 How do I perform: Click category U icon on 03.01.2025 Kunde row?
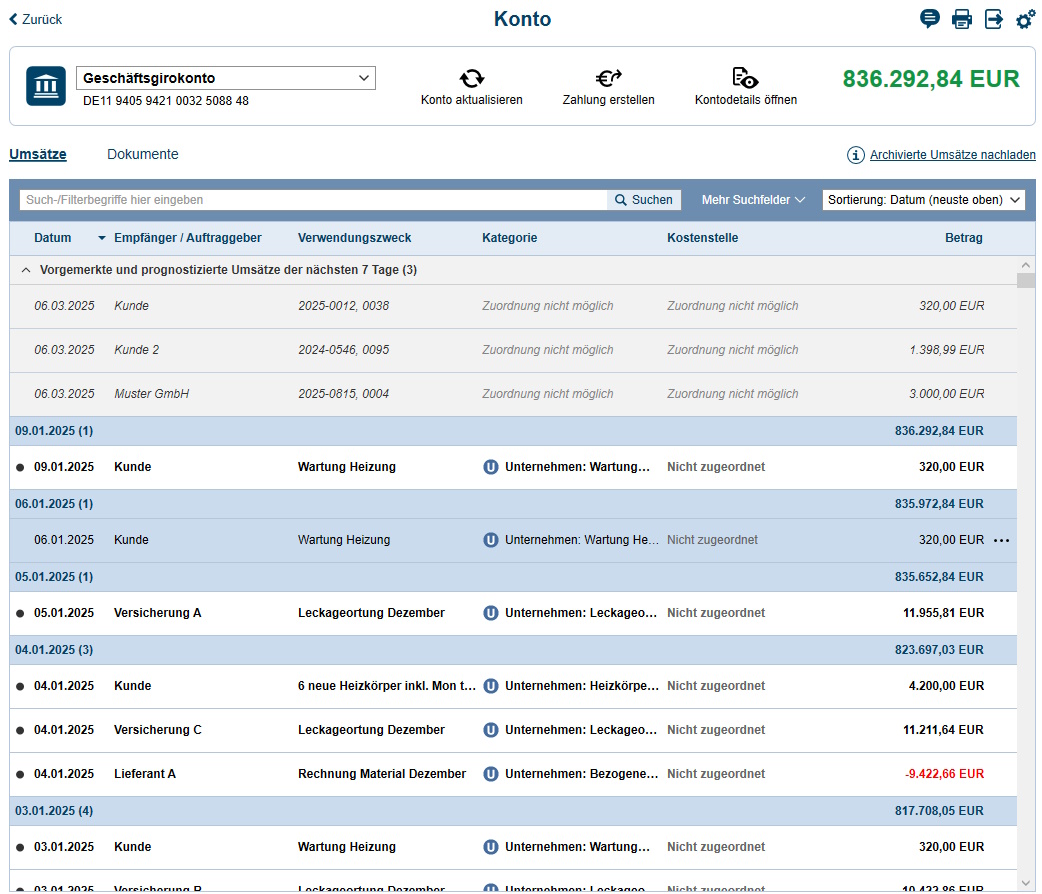click(x=490, y=847)
